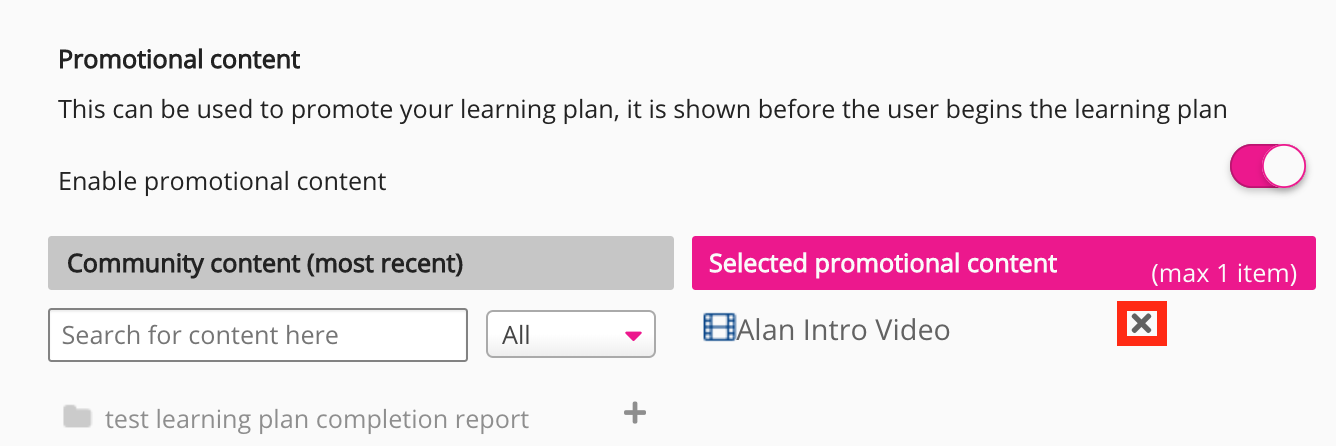Click the "(max 1 item)" label
The image size is (1336, 446).
coord(1224,273)
